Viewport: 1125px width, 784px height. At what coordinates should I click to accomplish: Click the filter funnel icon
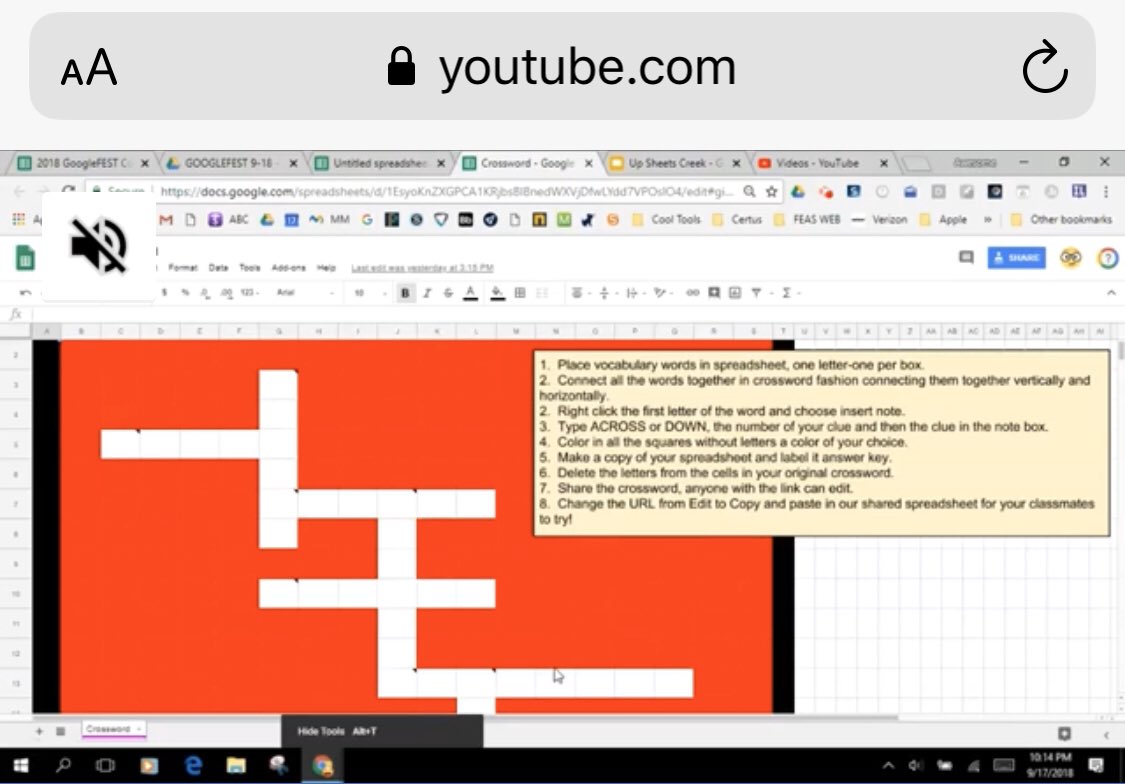click(756, 293)
